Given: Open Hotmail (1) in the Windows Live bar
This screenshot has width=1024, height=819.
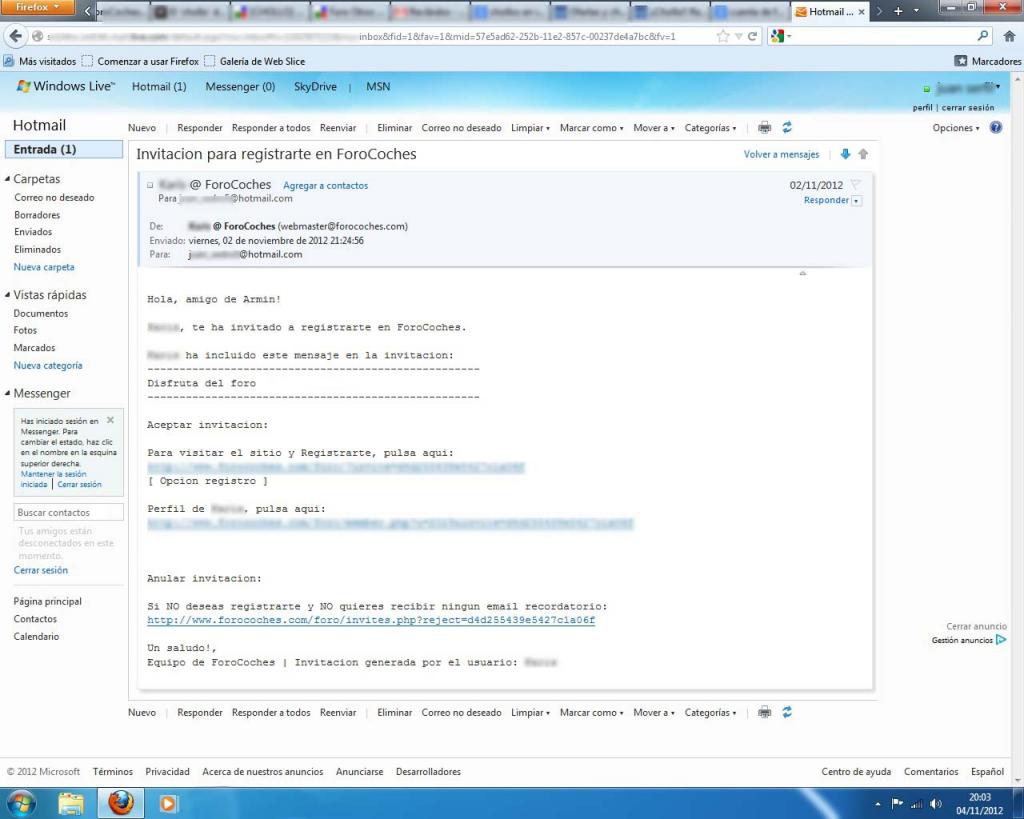Looking at the screenshot, I should pyautogui.click(x=159, y=87).
